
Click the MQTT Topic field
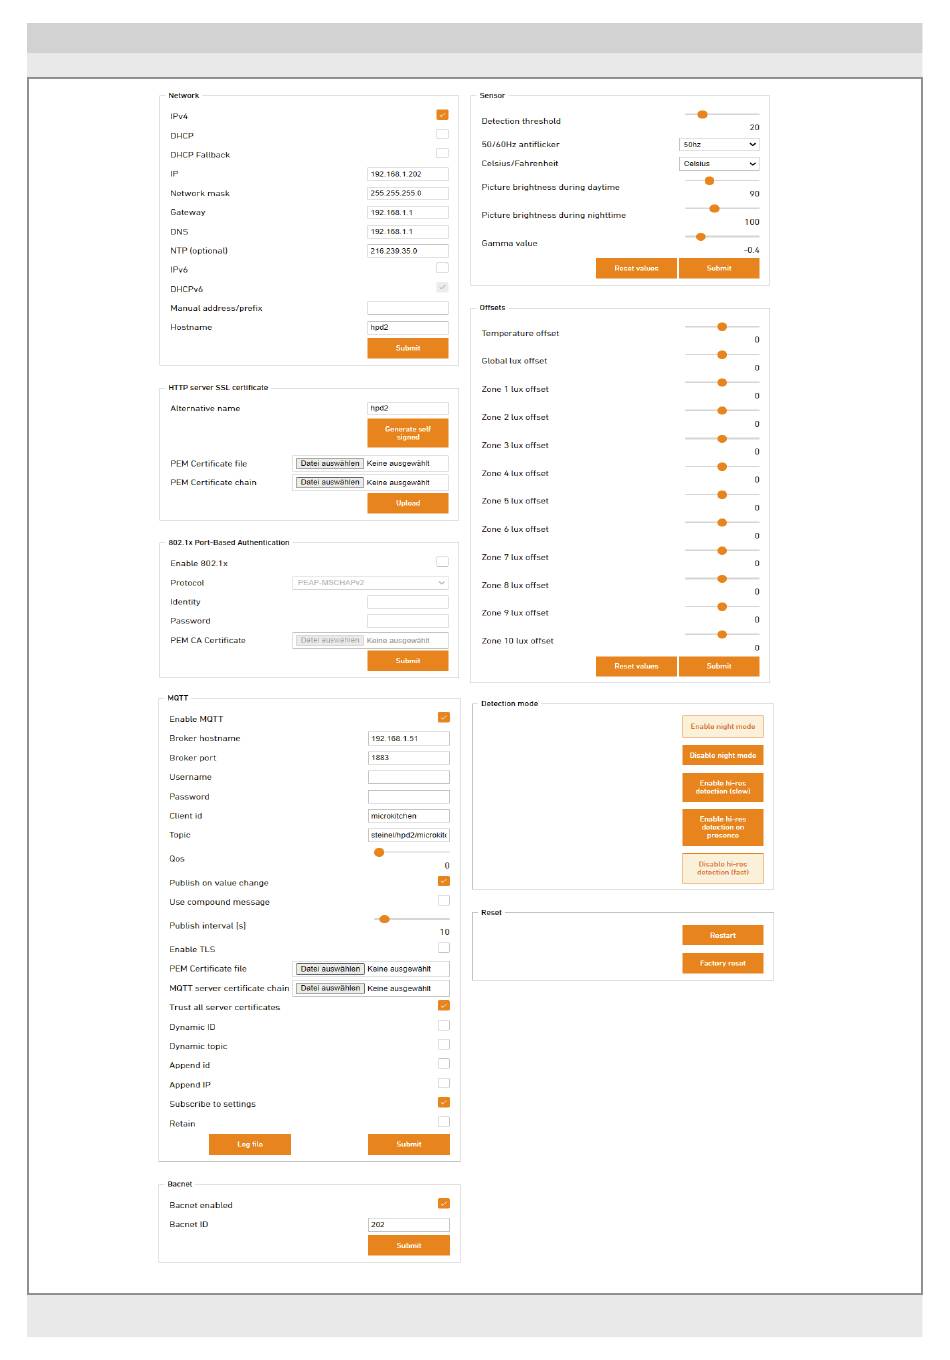coord(409,835)
